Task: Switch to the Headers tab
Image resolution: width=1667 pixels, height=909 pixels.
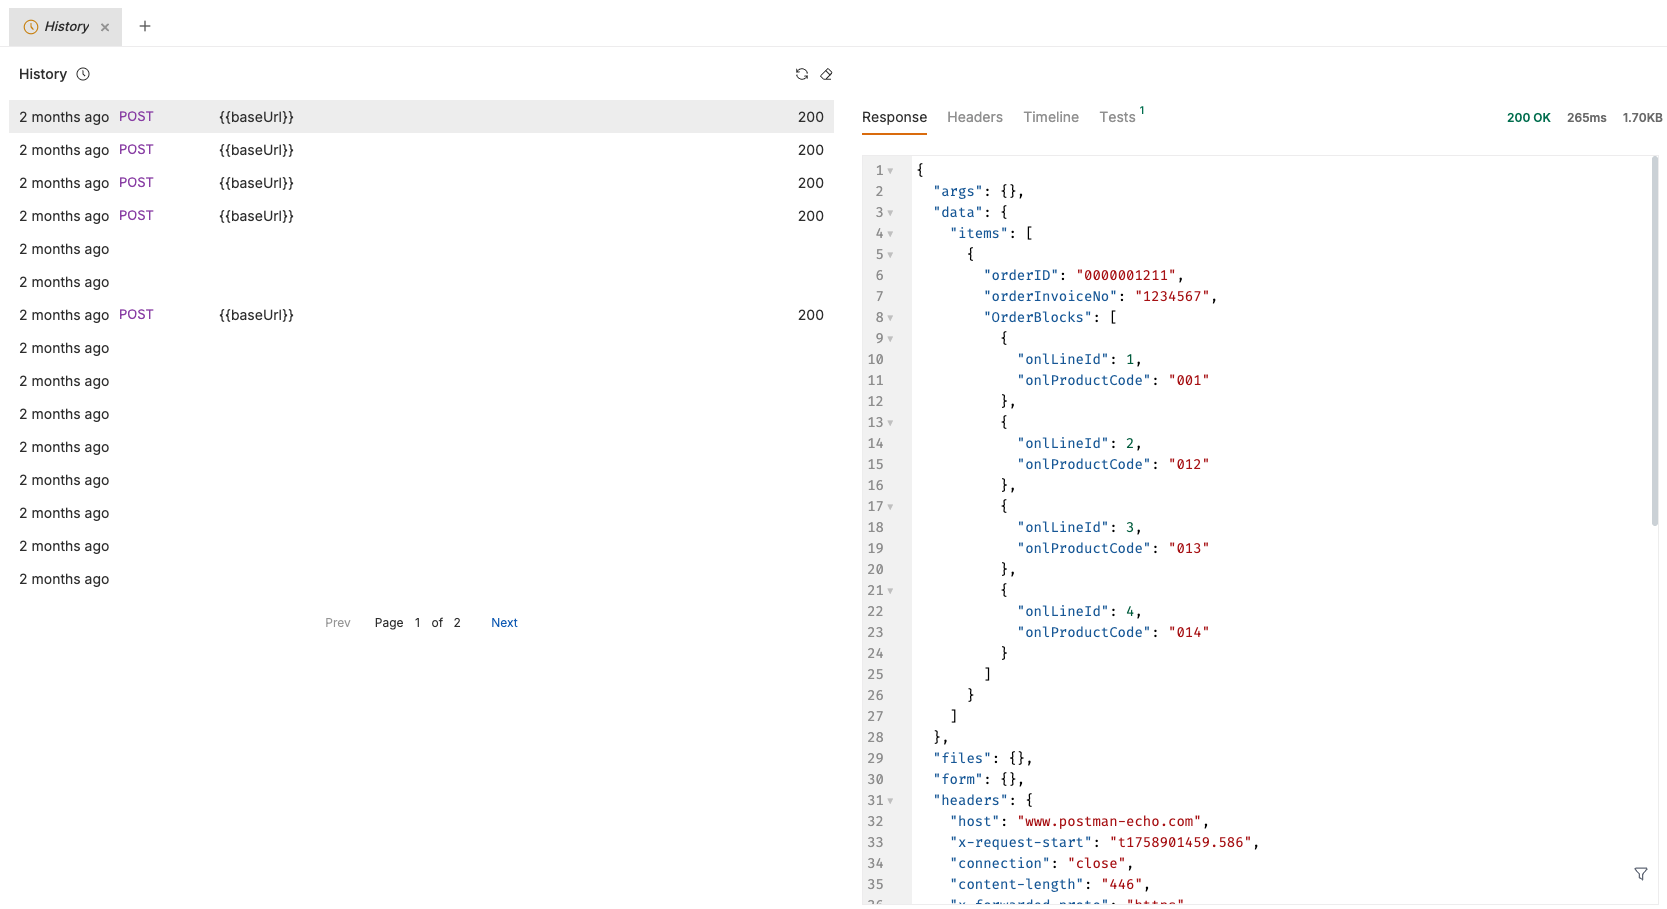Action: point(974,117)
